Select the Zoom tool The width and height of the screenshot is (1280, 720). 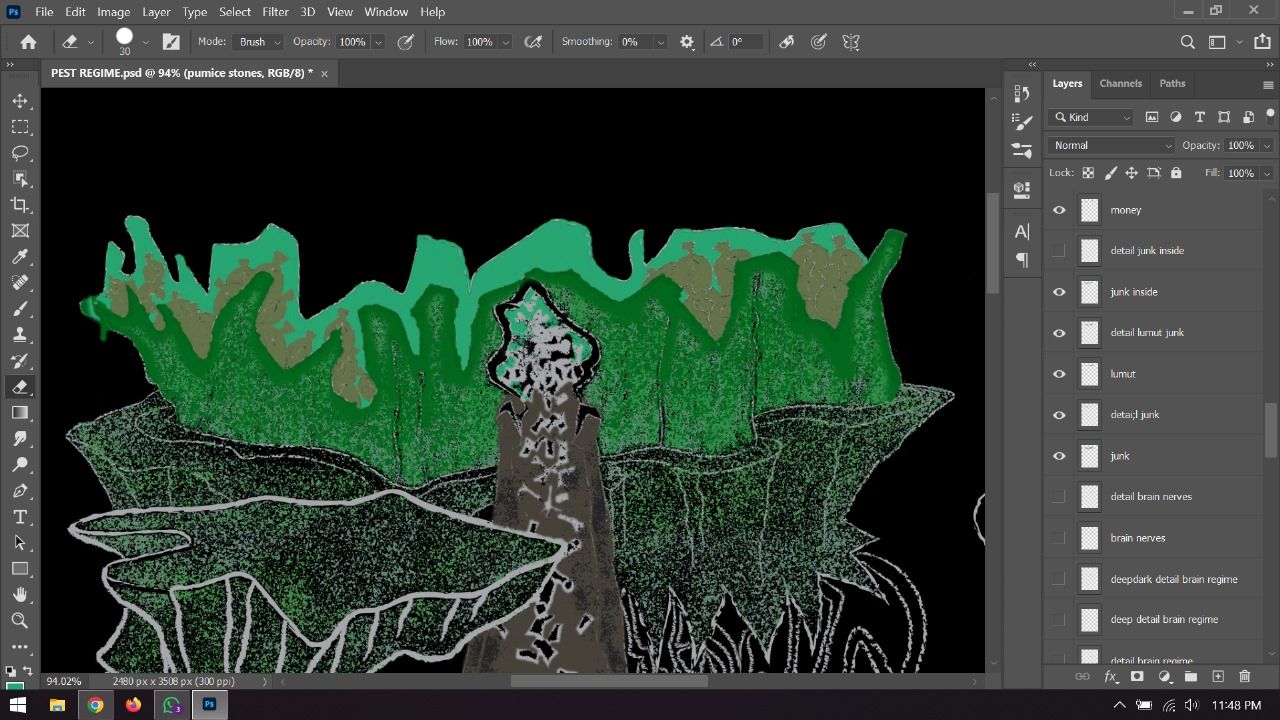click(x=20, y=621)
